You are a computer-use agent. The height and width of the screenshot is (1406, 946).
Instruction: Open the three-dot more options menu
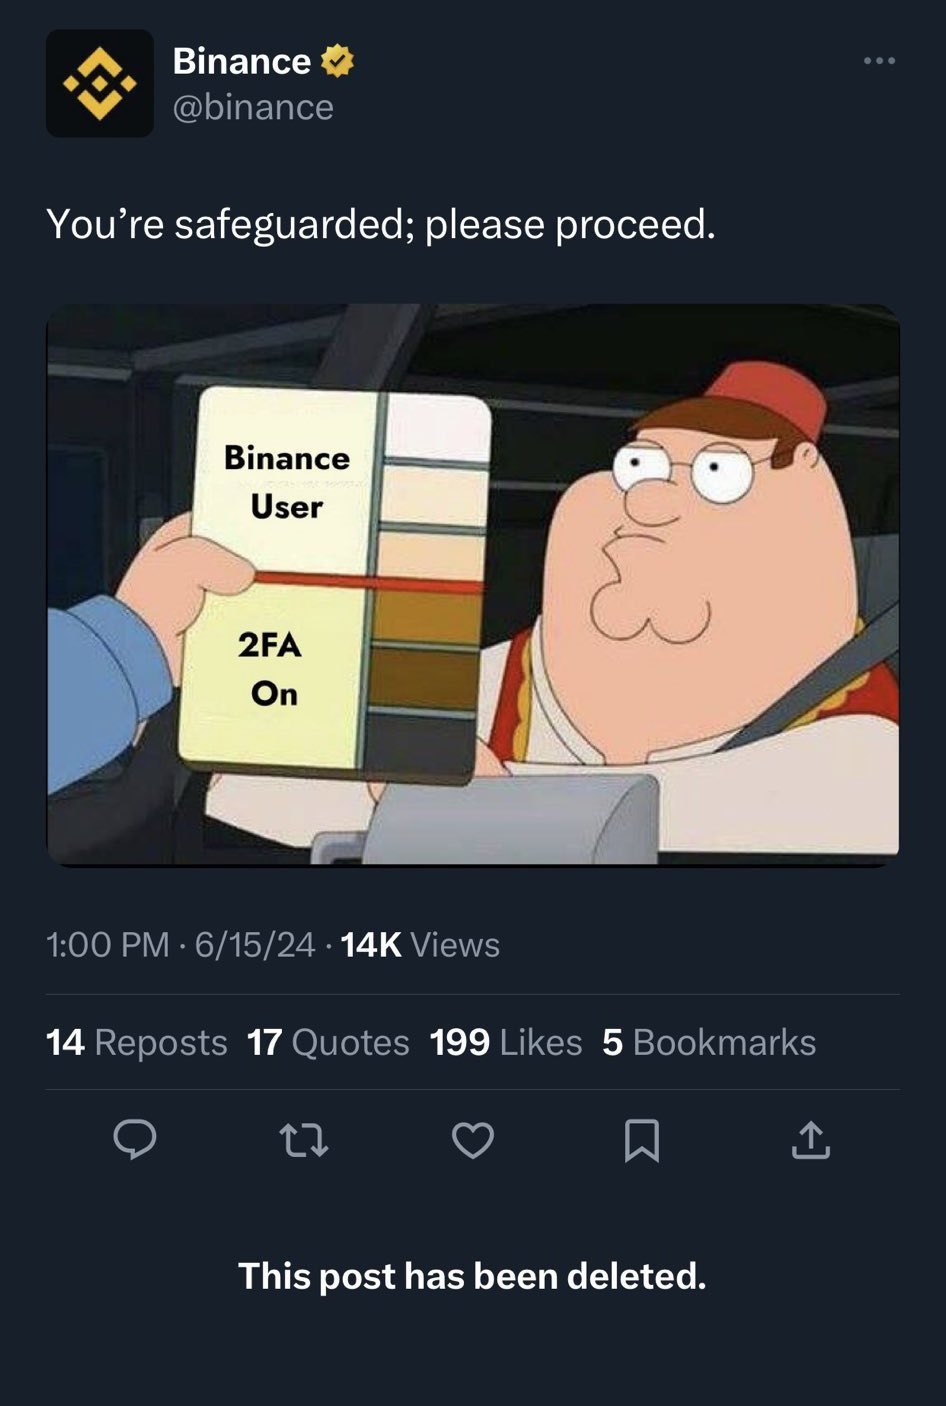click(x=879, y=62)
